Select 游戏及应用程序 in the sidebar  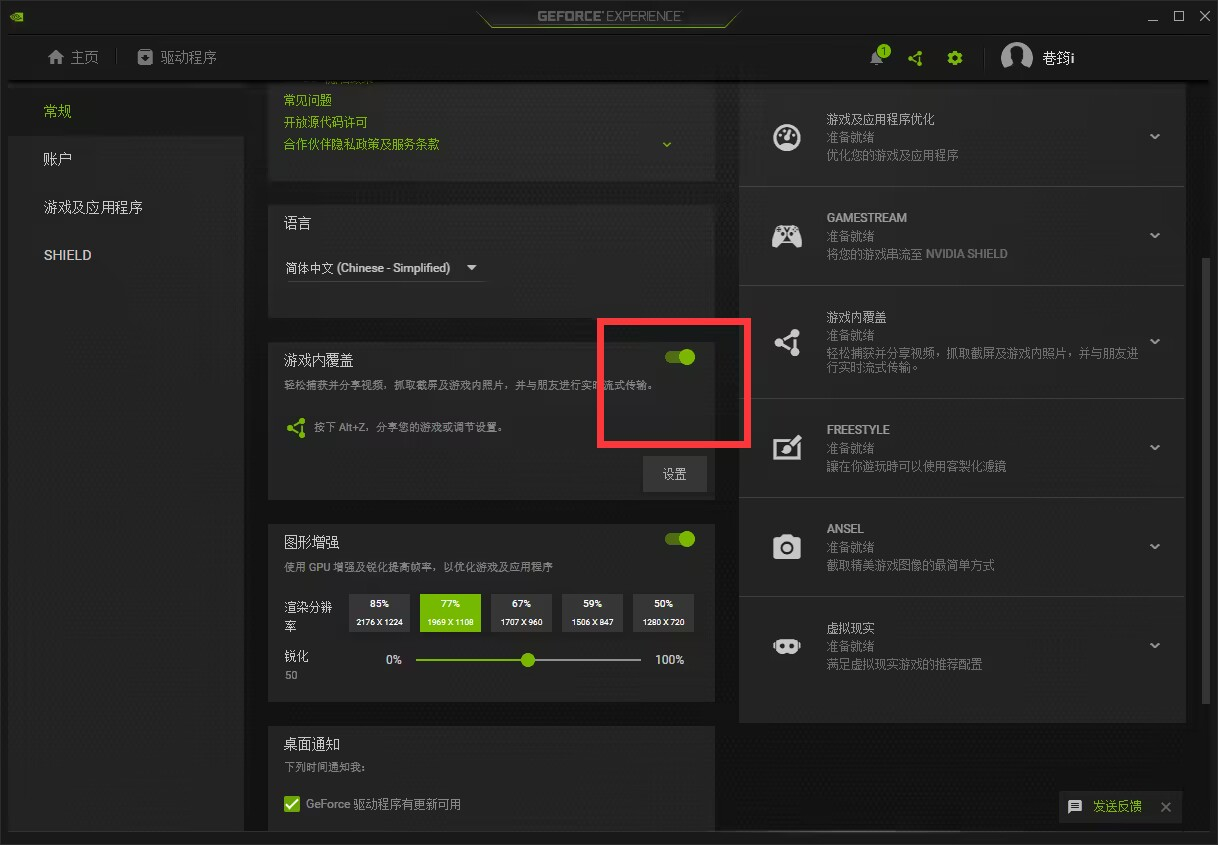(93, 207)
